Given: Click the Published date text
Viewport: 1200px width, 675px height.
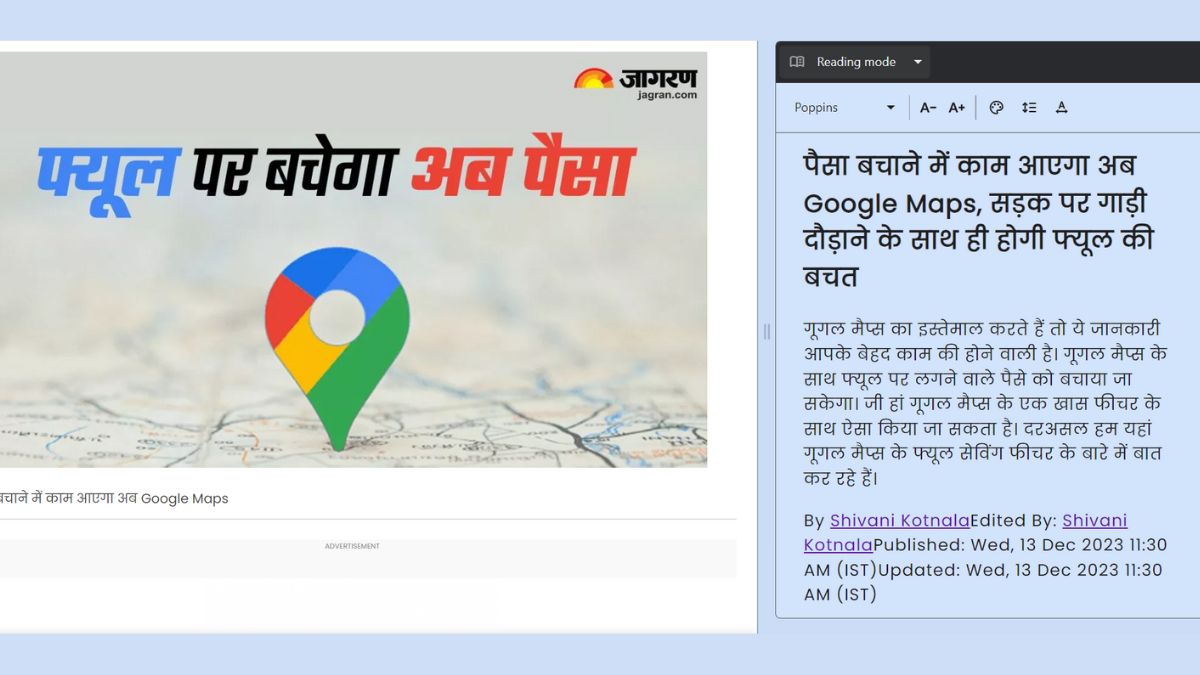Looking at the screenshot, I should point(1020,545).
